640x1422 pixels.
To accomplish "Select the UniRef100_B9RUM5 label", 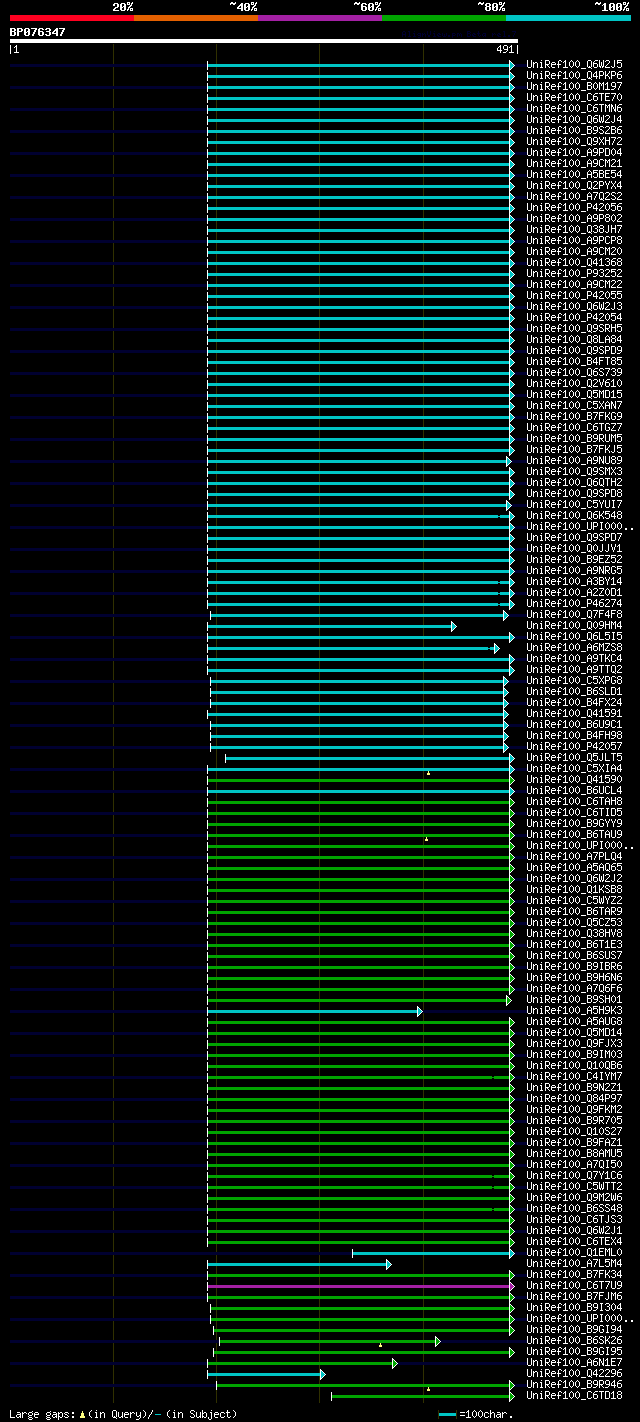I will pos(574,438).
